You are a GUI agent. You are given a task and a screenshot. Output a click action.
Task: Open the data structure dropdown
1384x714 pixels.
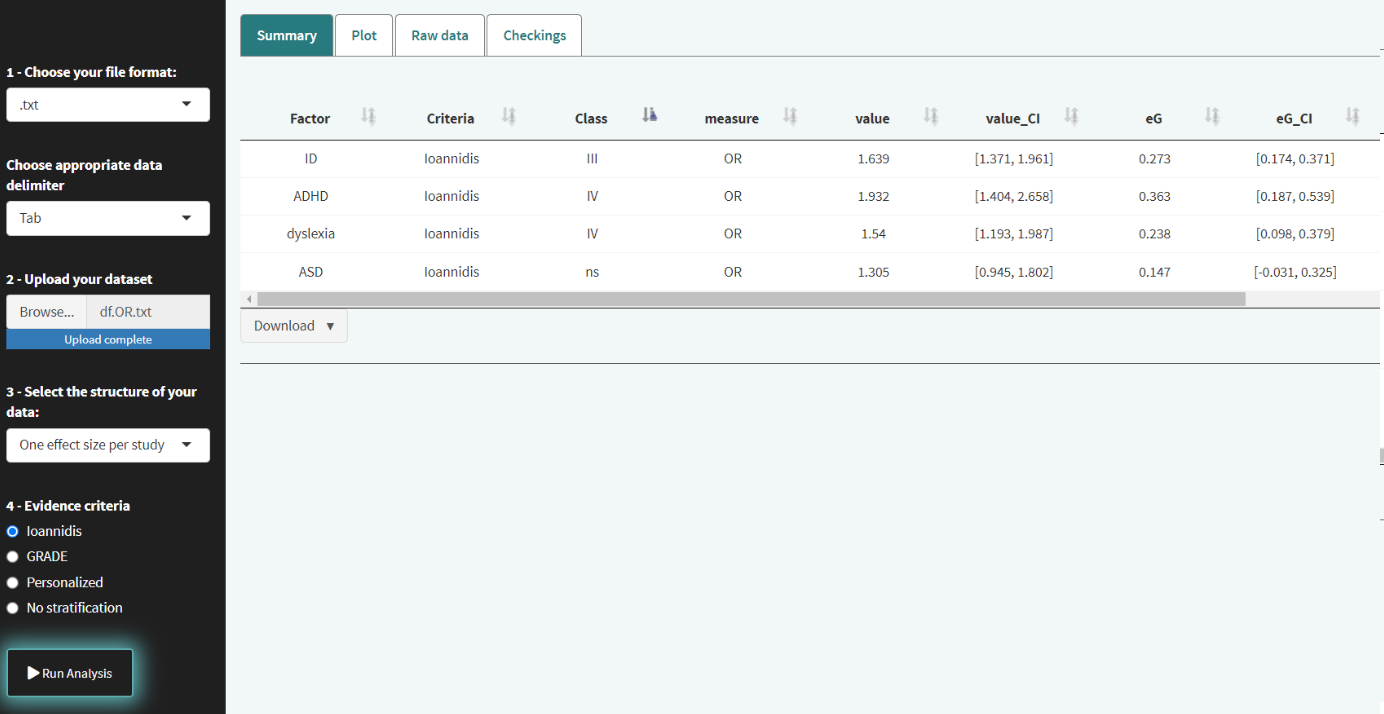coord(108,445)
